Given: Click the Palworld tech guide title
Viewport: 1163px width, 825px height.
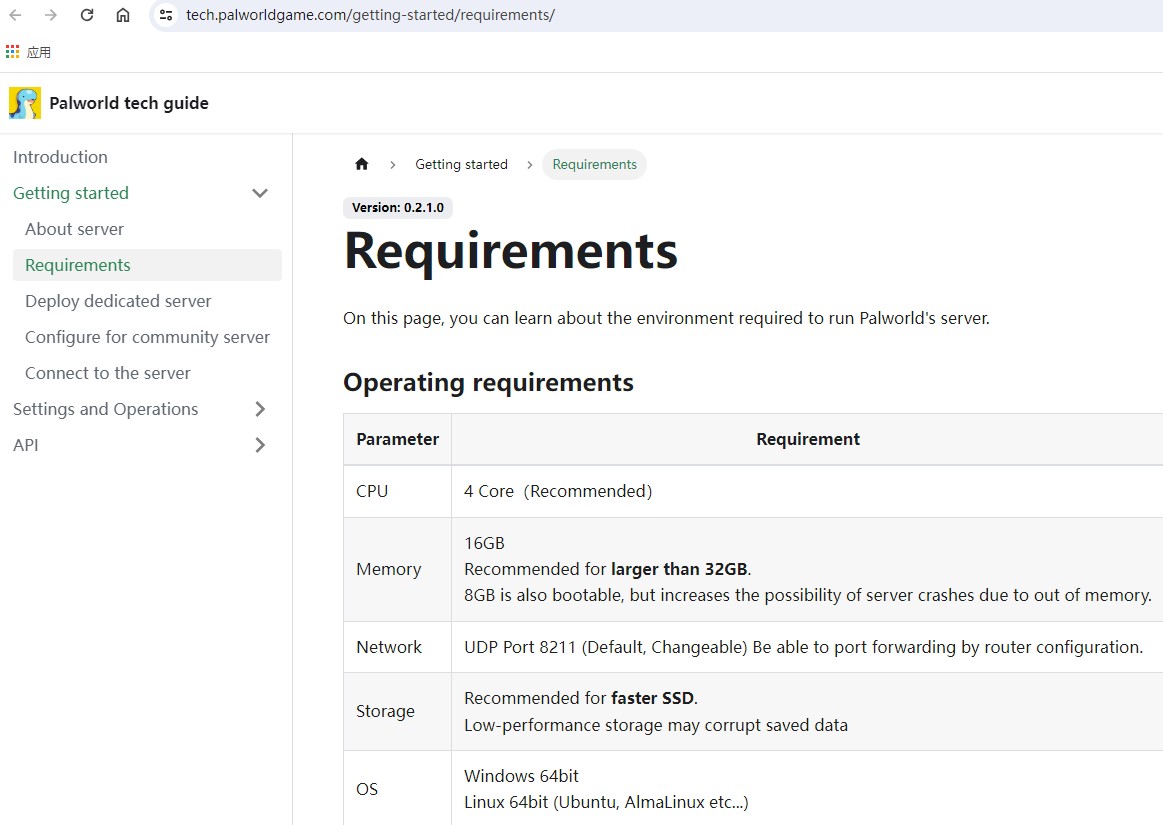Looking at the screenshot, I should [129, 103].
